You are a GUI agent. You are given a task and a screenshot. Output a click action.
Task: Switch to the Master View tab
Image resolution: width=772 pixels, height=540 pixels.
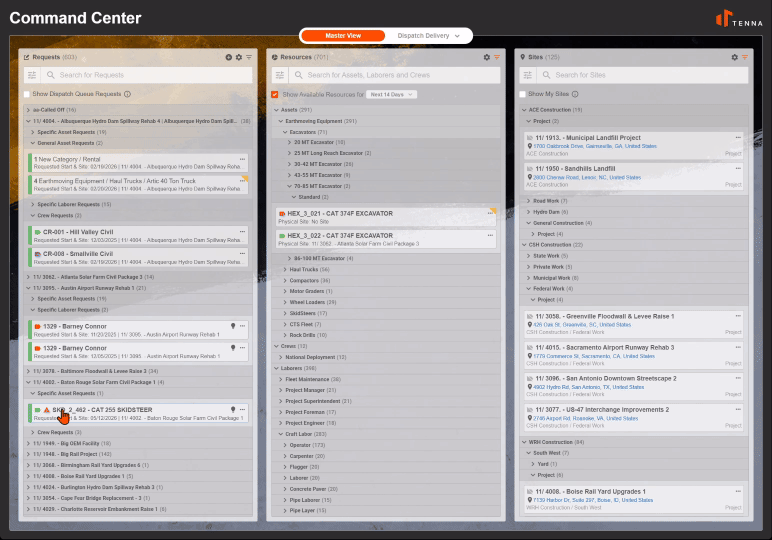(343, 35)
